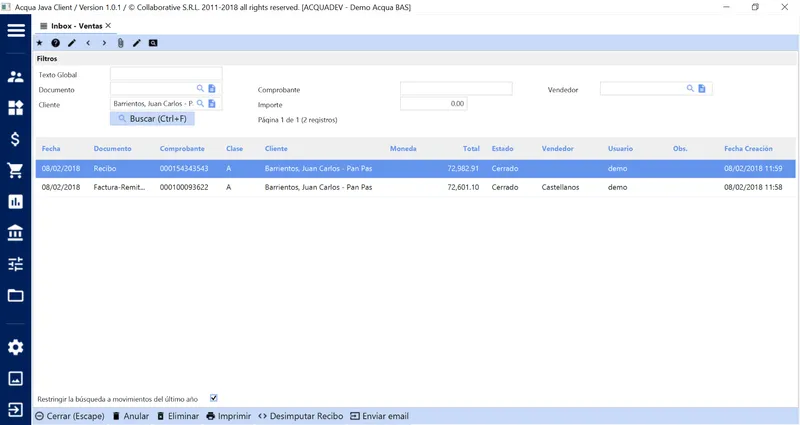Click Cerrar (Escape) button
Image resolution: width=800 pixels, height=425 pixels.
(x=70, y=416)
